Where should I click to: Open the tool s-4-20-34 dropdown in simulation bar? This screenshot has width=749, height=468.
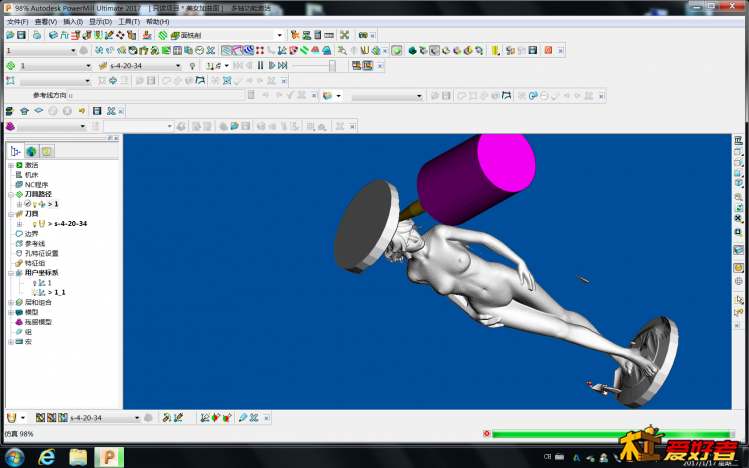click(x=178, y=66)
